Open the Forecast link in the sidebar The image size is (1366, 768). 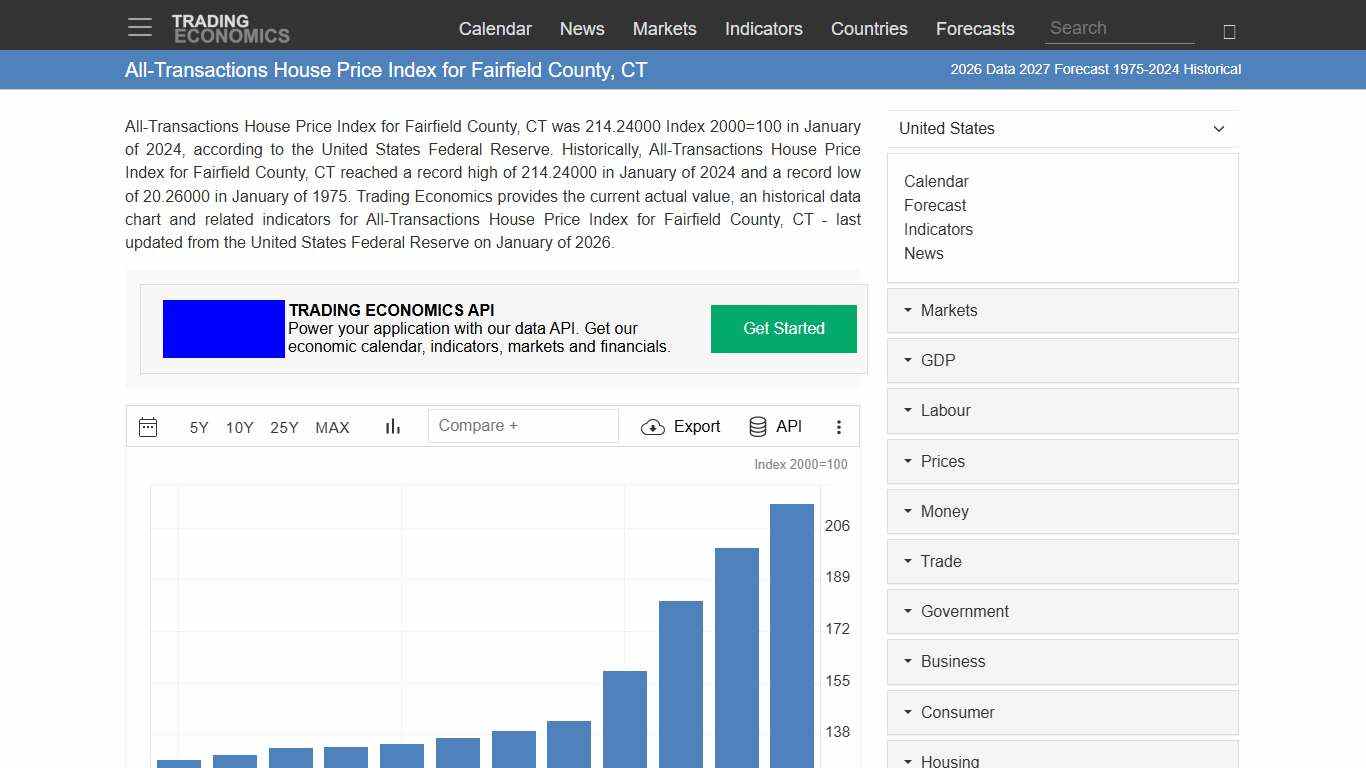934,205
